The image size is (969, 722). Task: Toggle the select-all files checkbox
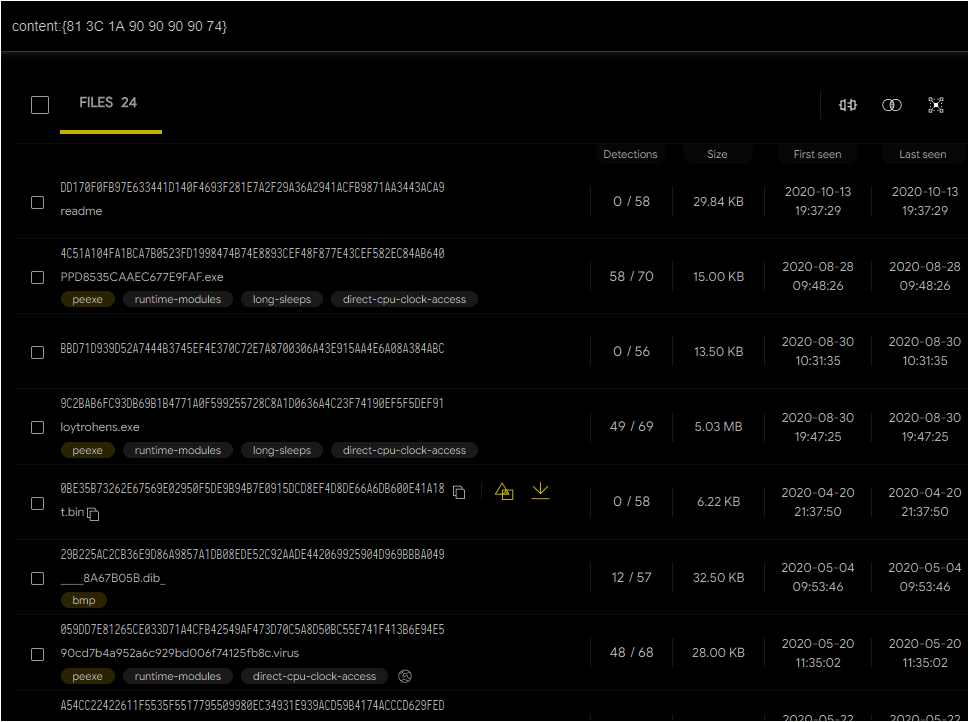[x=40, y=105]
